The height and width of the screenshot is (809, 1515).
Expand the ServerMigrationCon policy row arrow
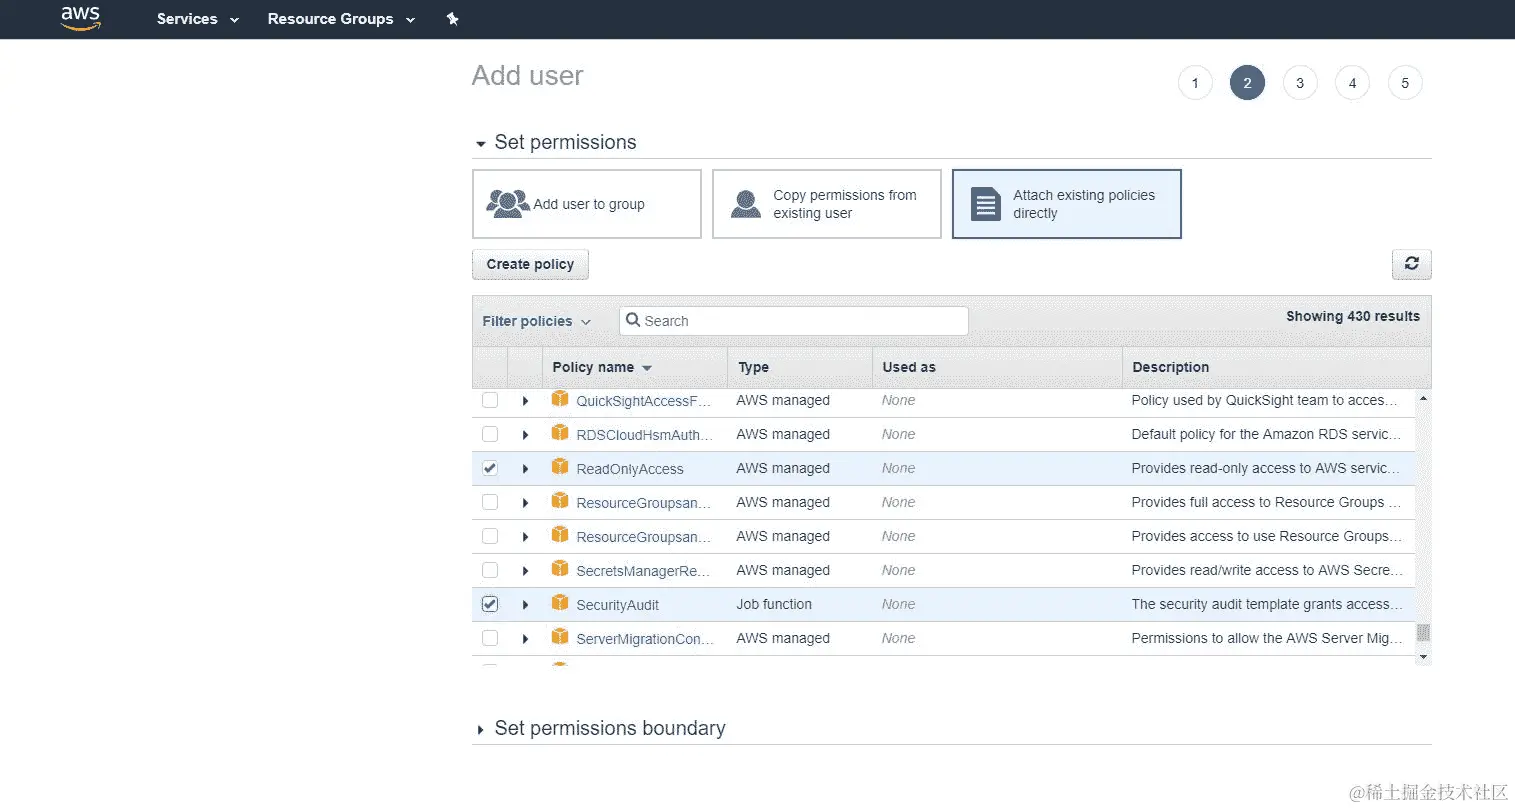525,639
